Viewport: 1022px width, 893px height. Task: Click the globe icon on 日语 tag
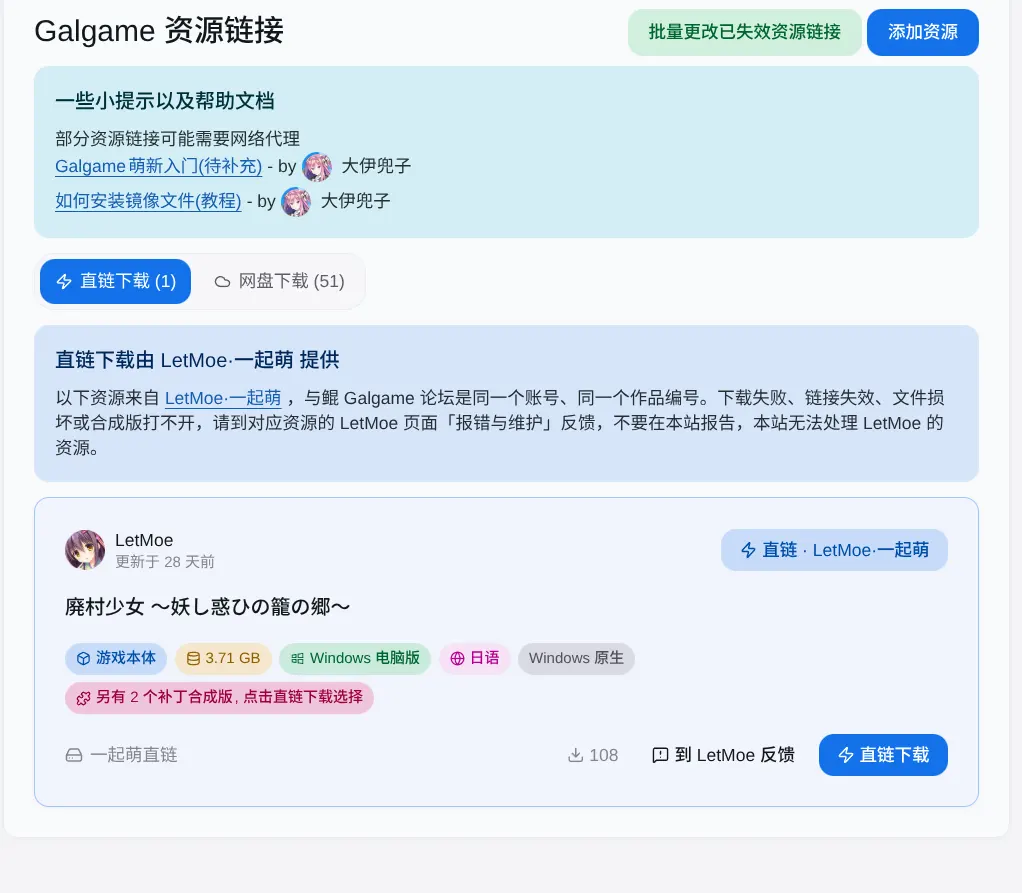458,658
